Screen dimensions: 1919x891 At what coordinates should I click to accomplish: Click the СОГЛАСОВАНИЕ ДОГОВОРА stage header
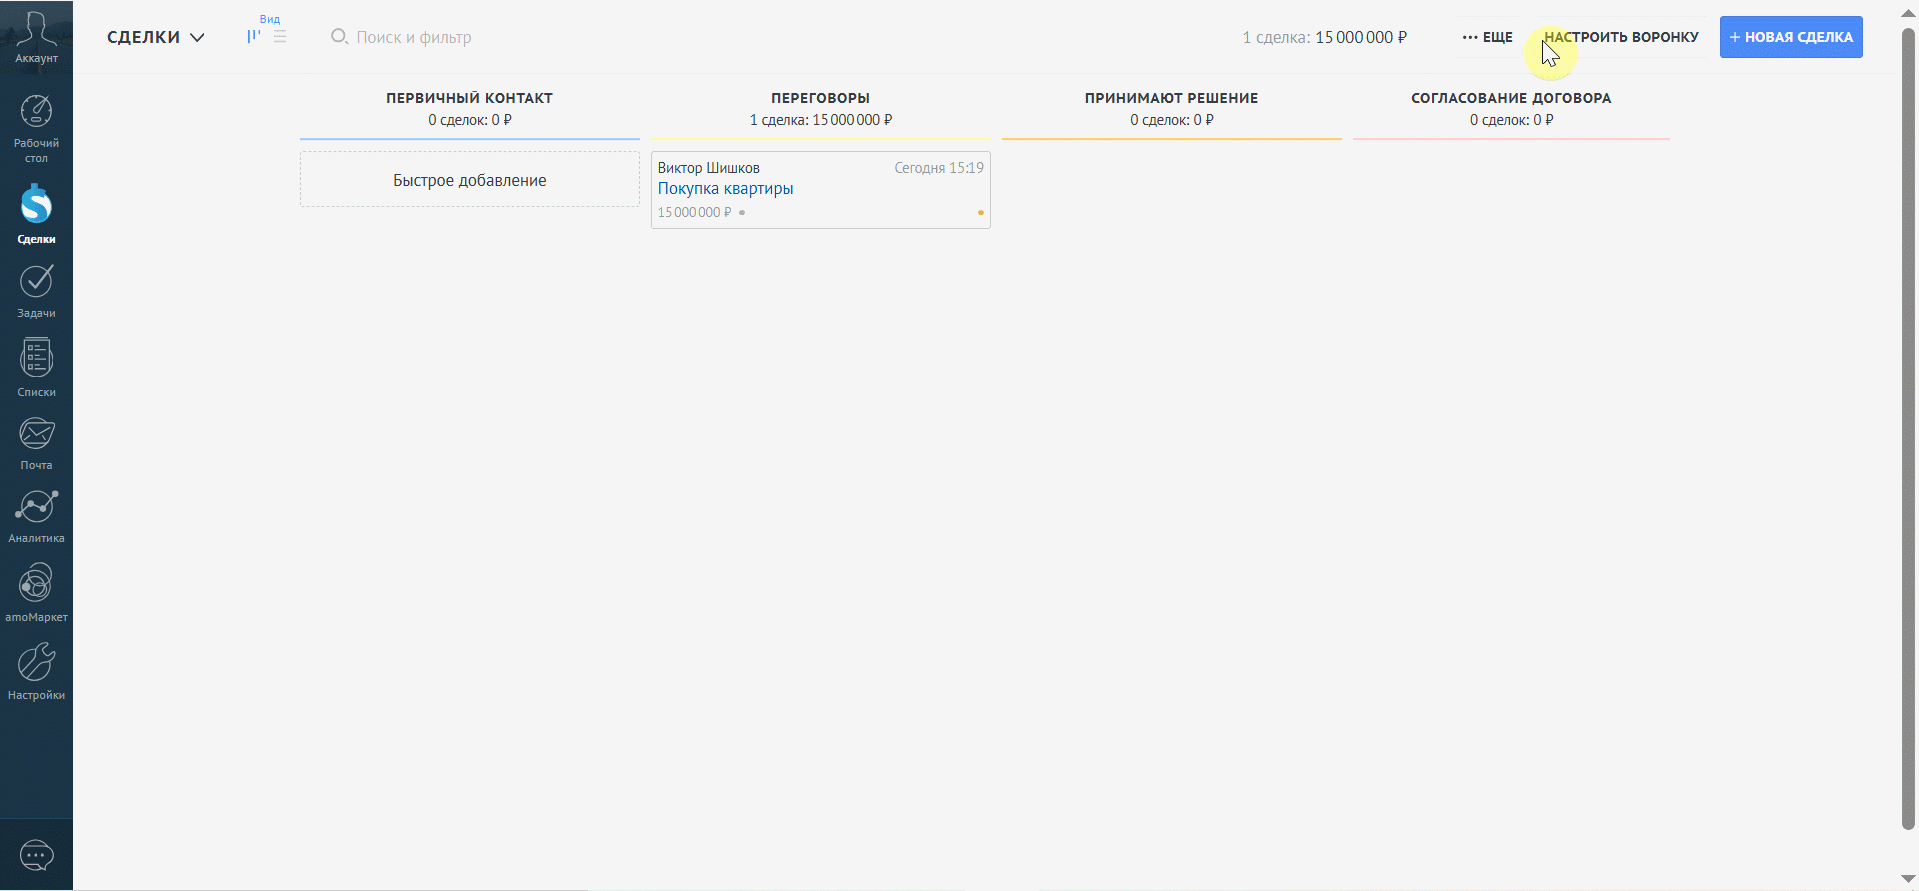(x=1511, y=98)
